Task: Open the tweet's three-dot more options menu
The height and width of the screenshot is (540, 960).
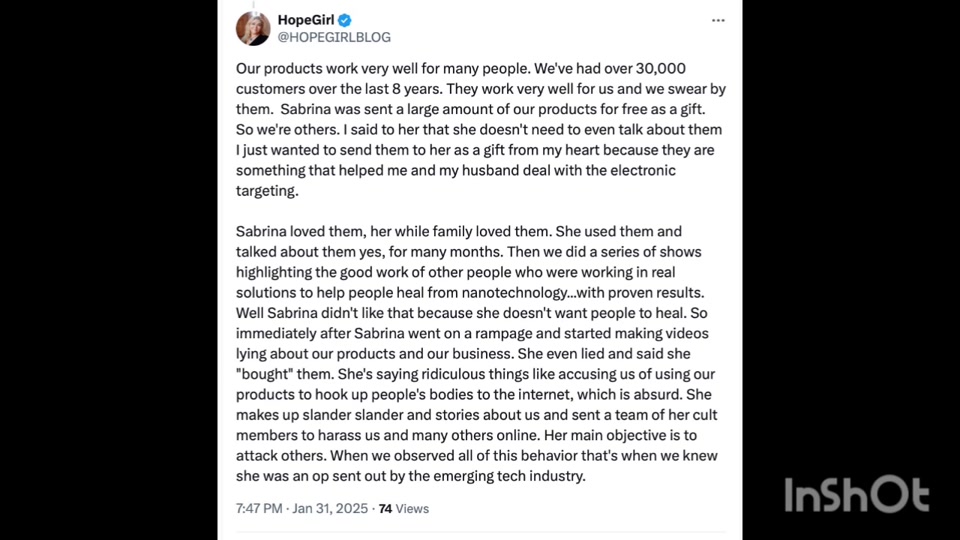Action: click(718, 20)
